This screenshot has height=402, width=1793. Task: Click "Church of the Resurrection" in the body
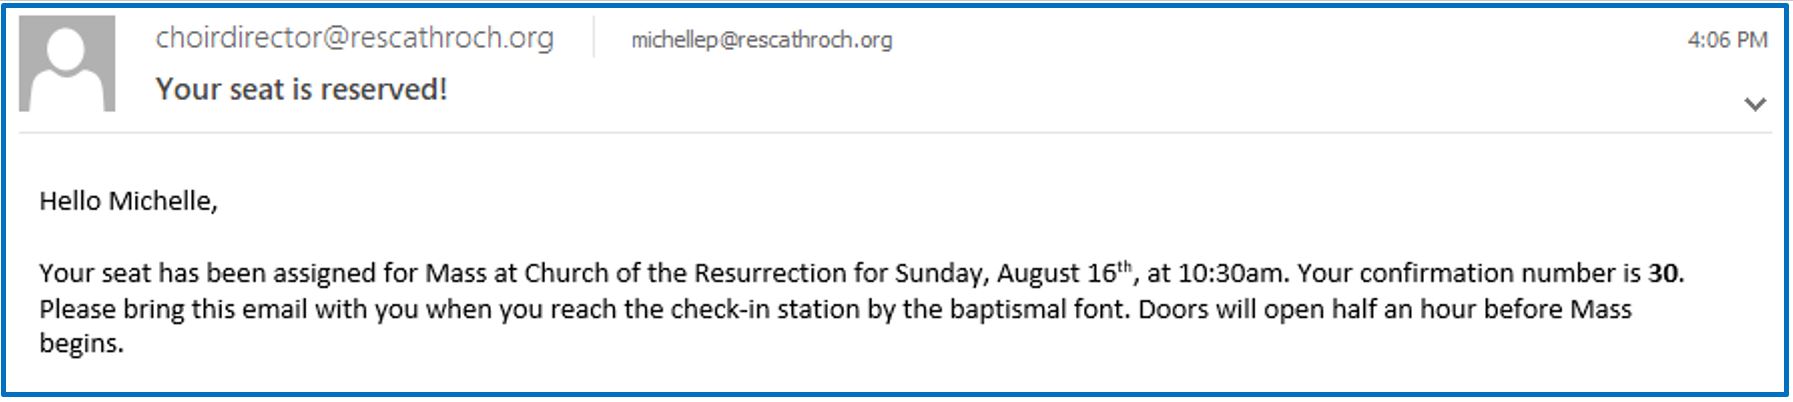685,273
